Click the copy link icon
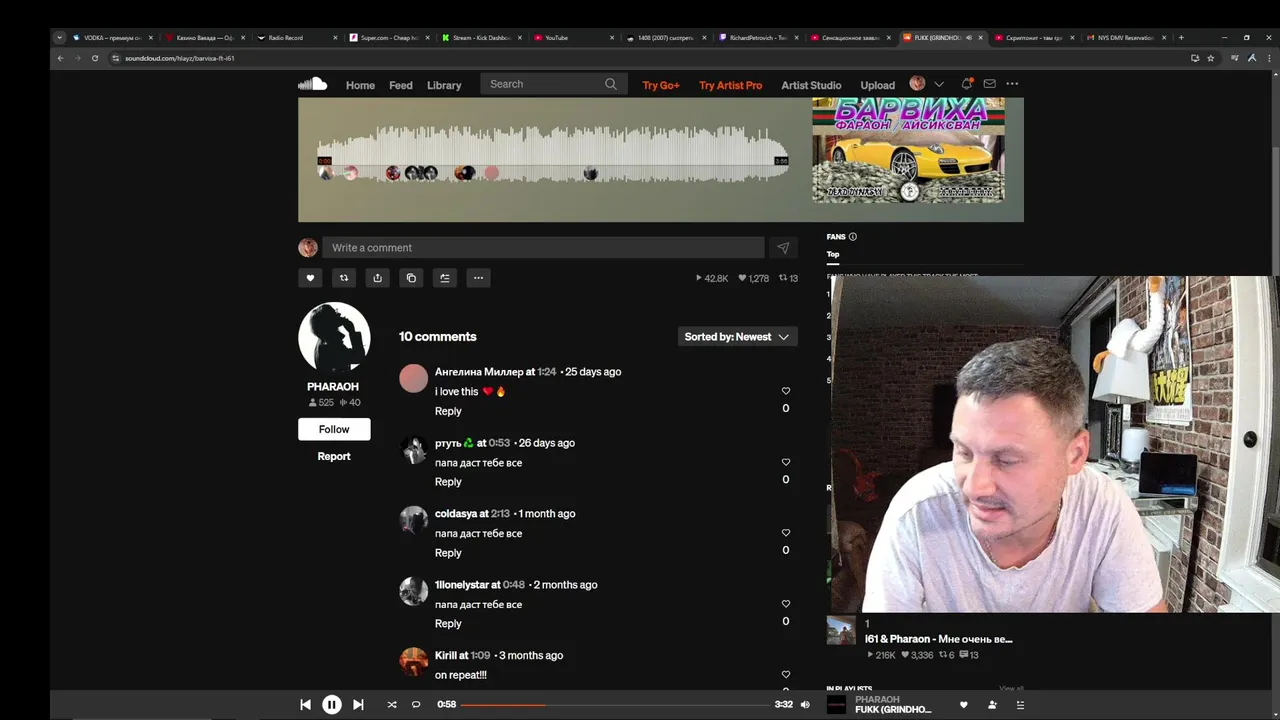The image size is (1280, 720). point(411,278)
